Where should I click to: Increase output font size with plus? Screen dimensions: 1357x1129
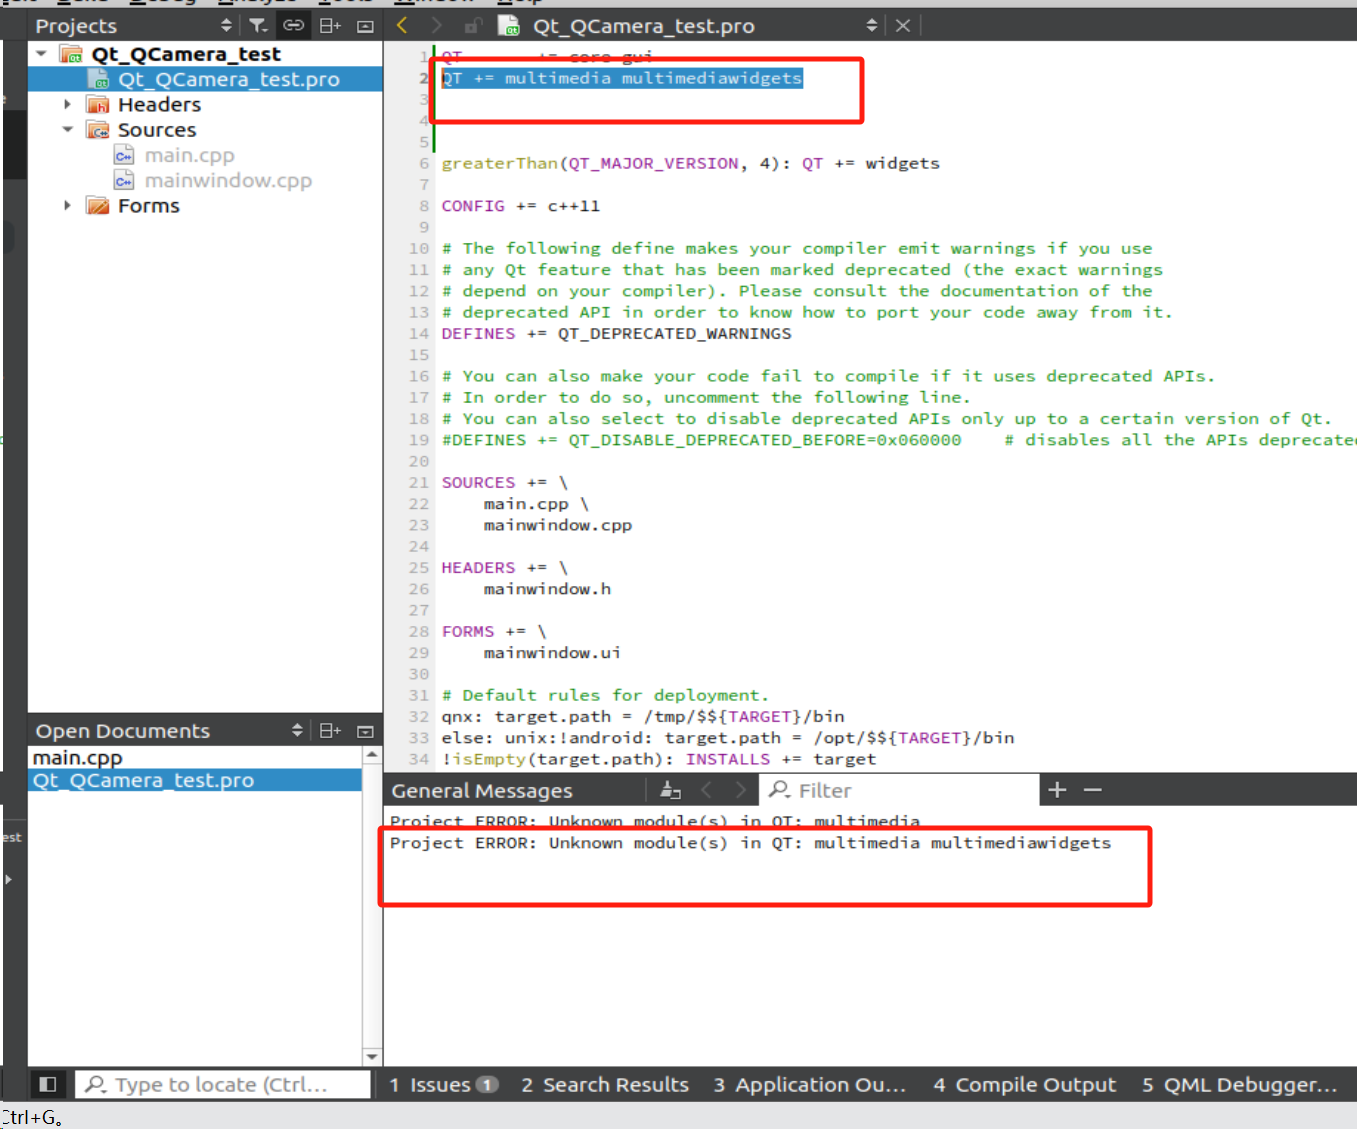coord(1057,790)
